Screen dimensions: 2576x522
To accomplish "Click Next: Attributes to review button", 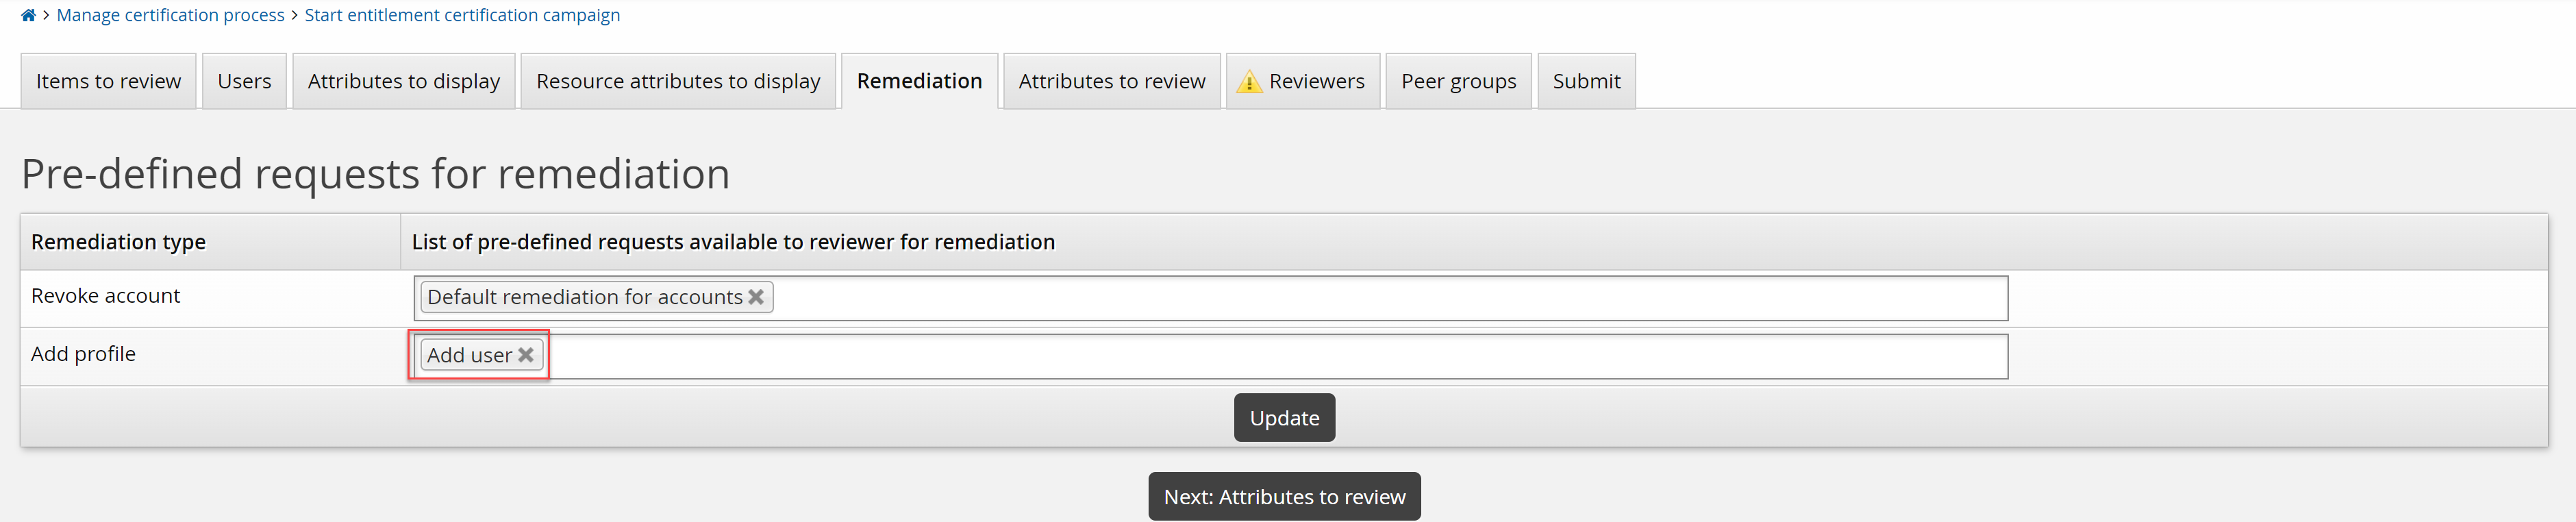I will click(x=1283, y=496).
